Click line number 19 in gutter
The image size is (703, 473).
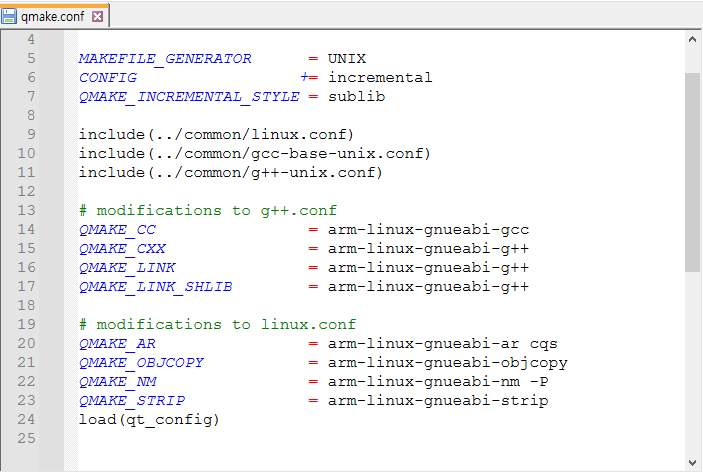26,325
